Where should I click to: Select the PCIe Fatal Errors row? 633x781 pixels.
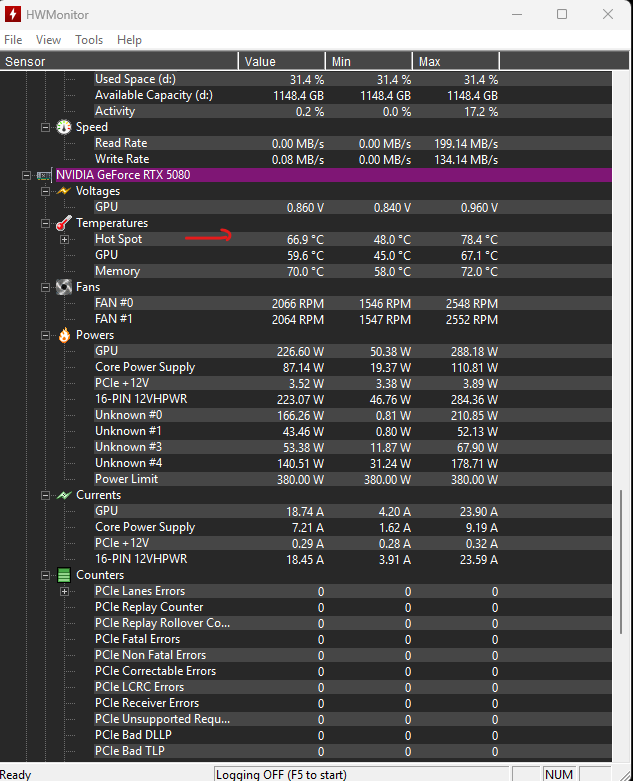(x=353, y=639)
